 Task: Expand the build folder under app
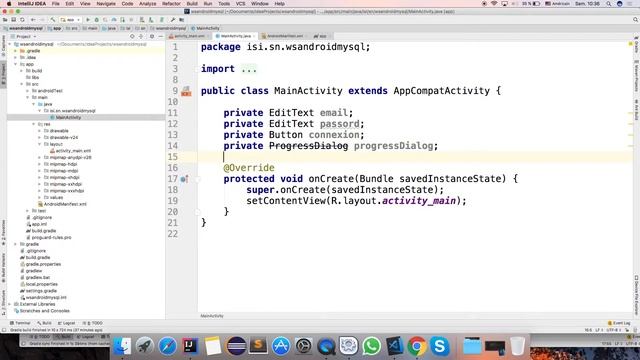pos(22,71)
